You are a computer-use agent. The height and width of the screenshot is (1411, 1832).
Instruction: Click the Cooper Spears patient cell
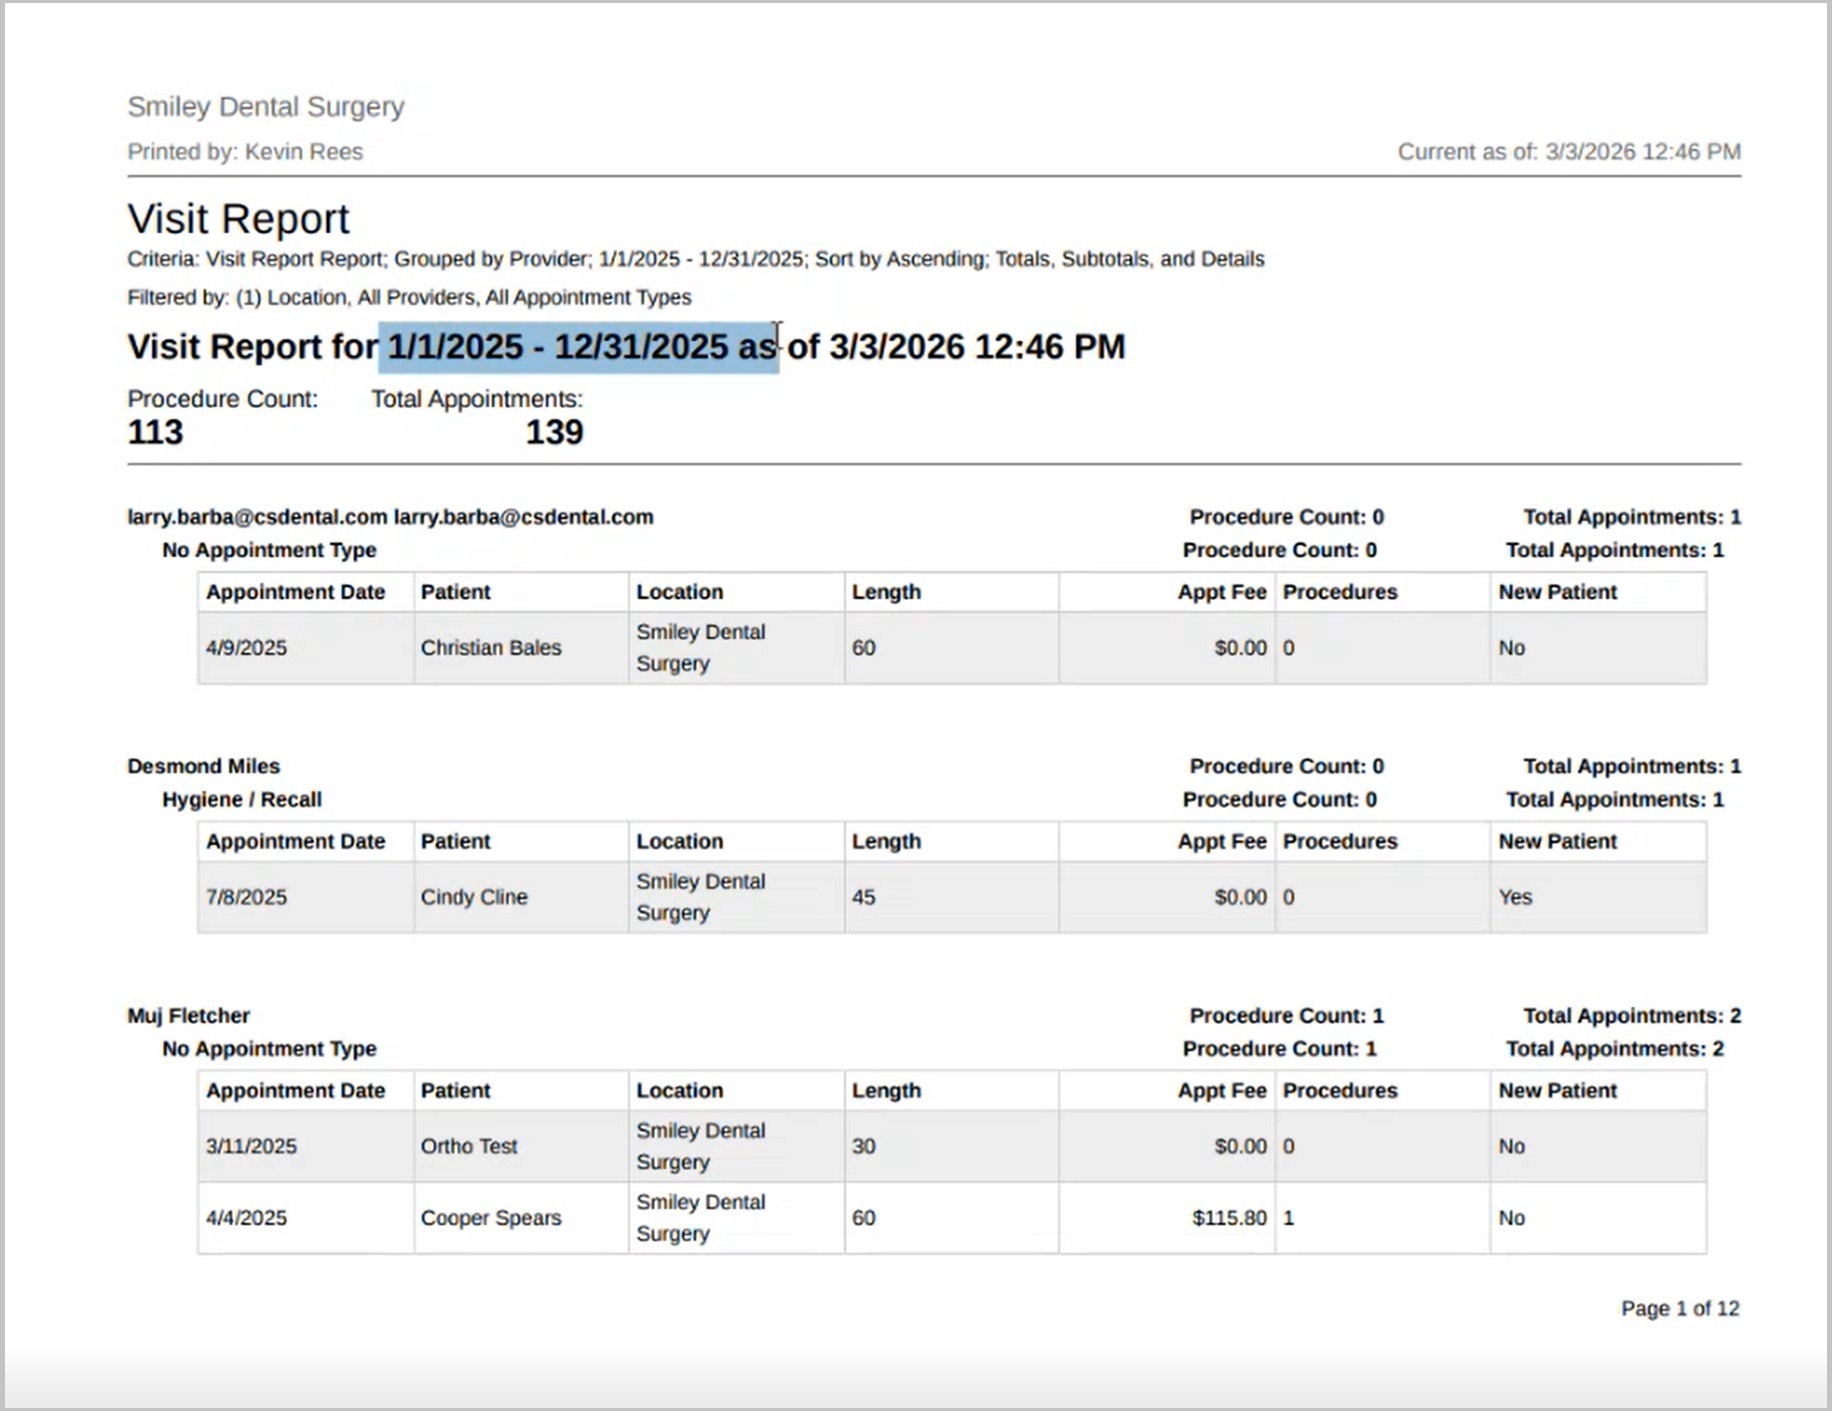pos(490,1218)
